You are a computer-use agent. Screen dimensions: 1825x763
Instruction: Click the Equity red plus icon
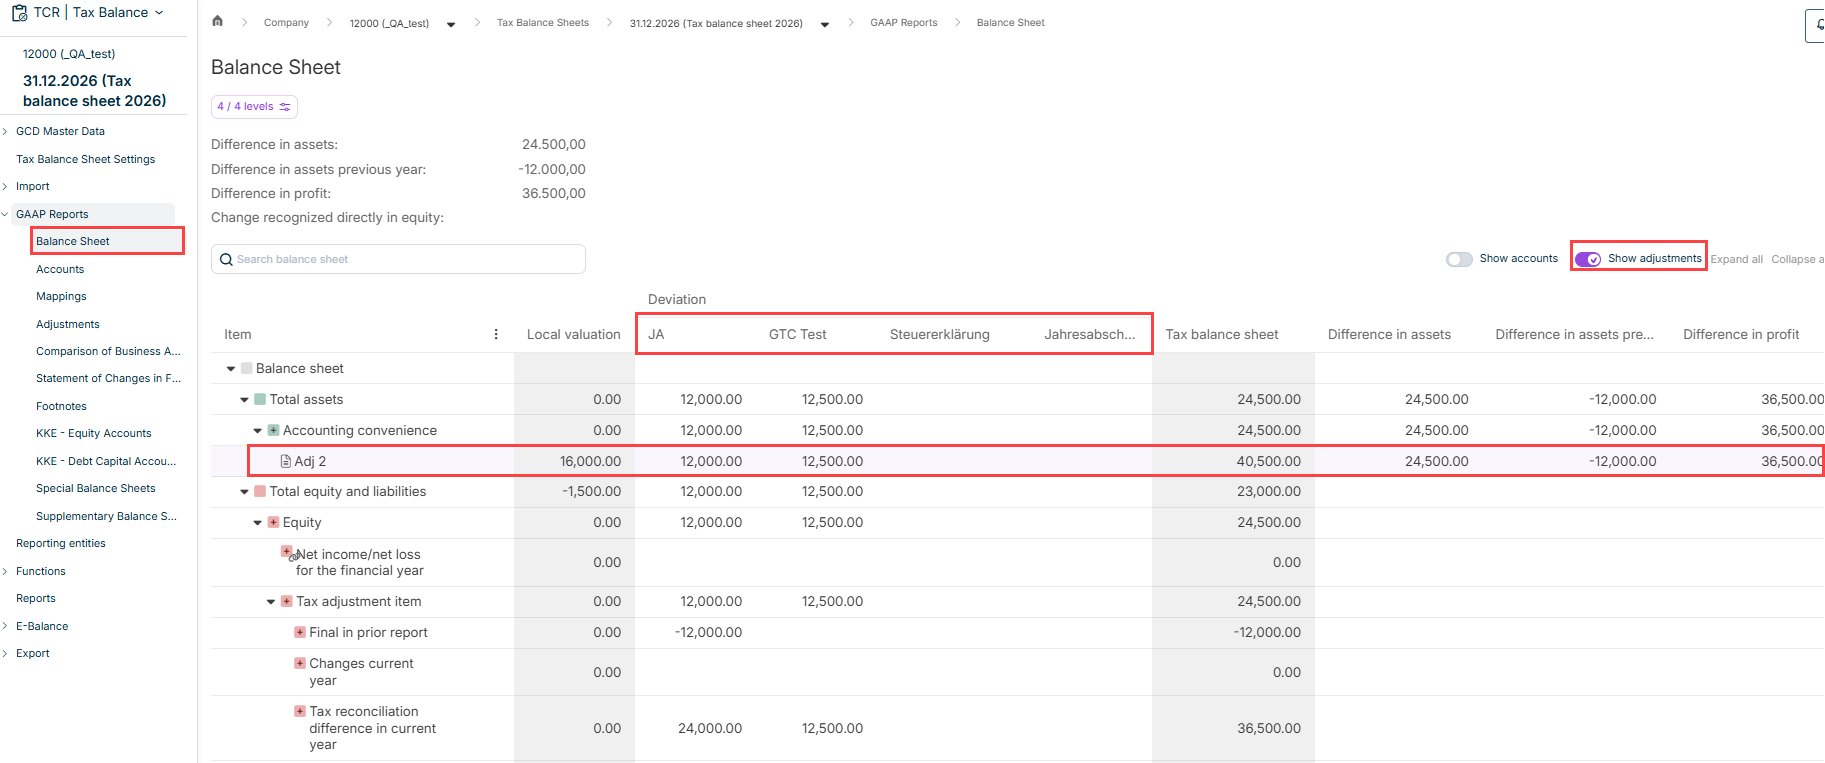point(273,522)
